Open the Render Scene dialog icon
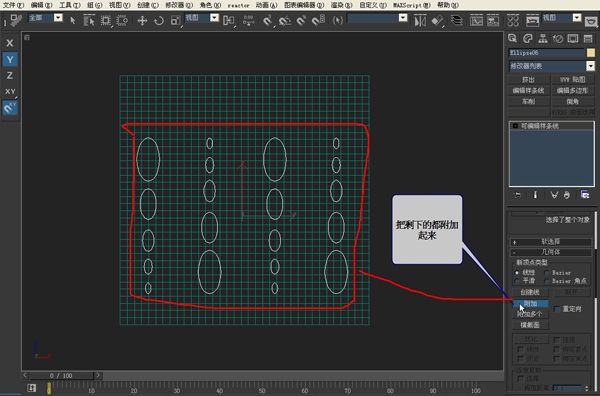 (x=532, y=20)
